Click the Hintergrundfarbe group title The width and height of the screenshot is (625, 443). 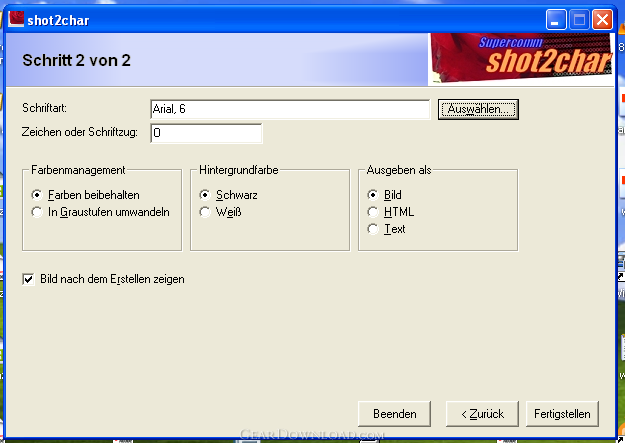[239, 170]
